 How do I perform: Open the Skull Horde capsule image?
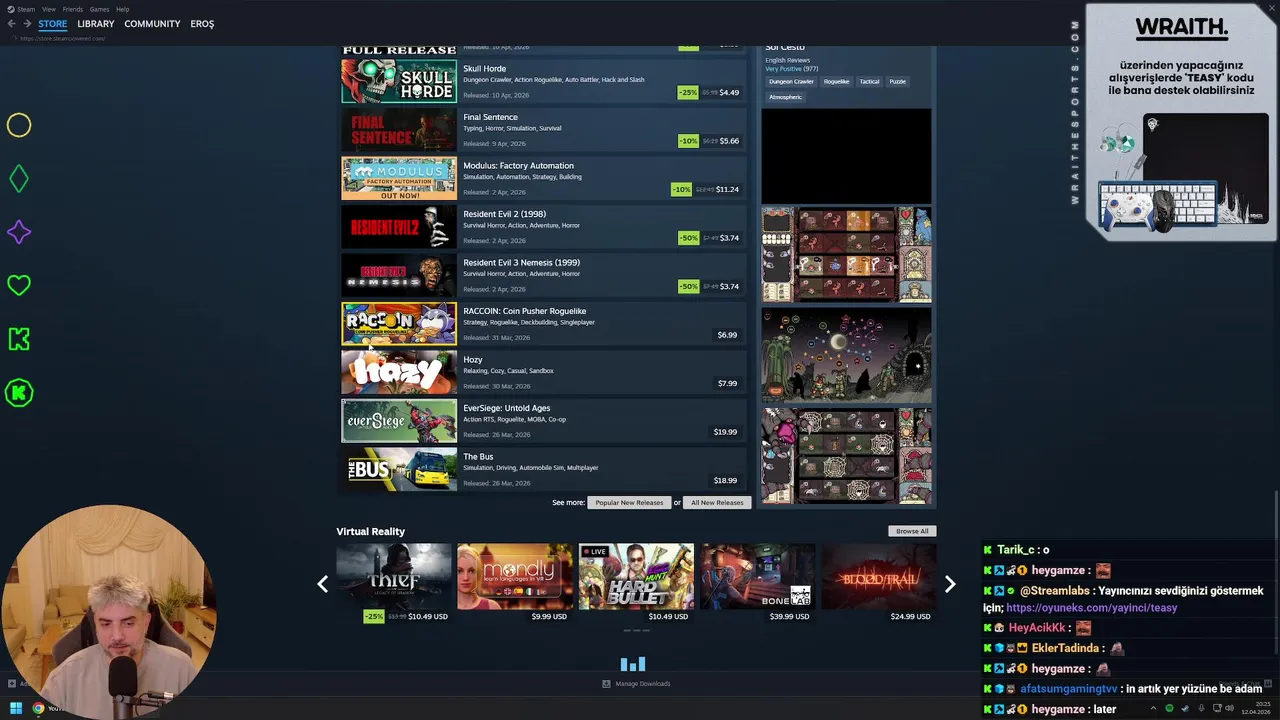[x=399, y=81]
